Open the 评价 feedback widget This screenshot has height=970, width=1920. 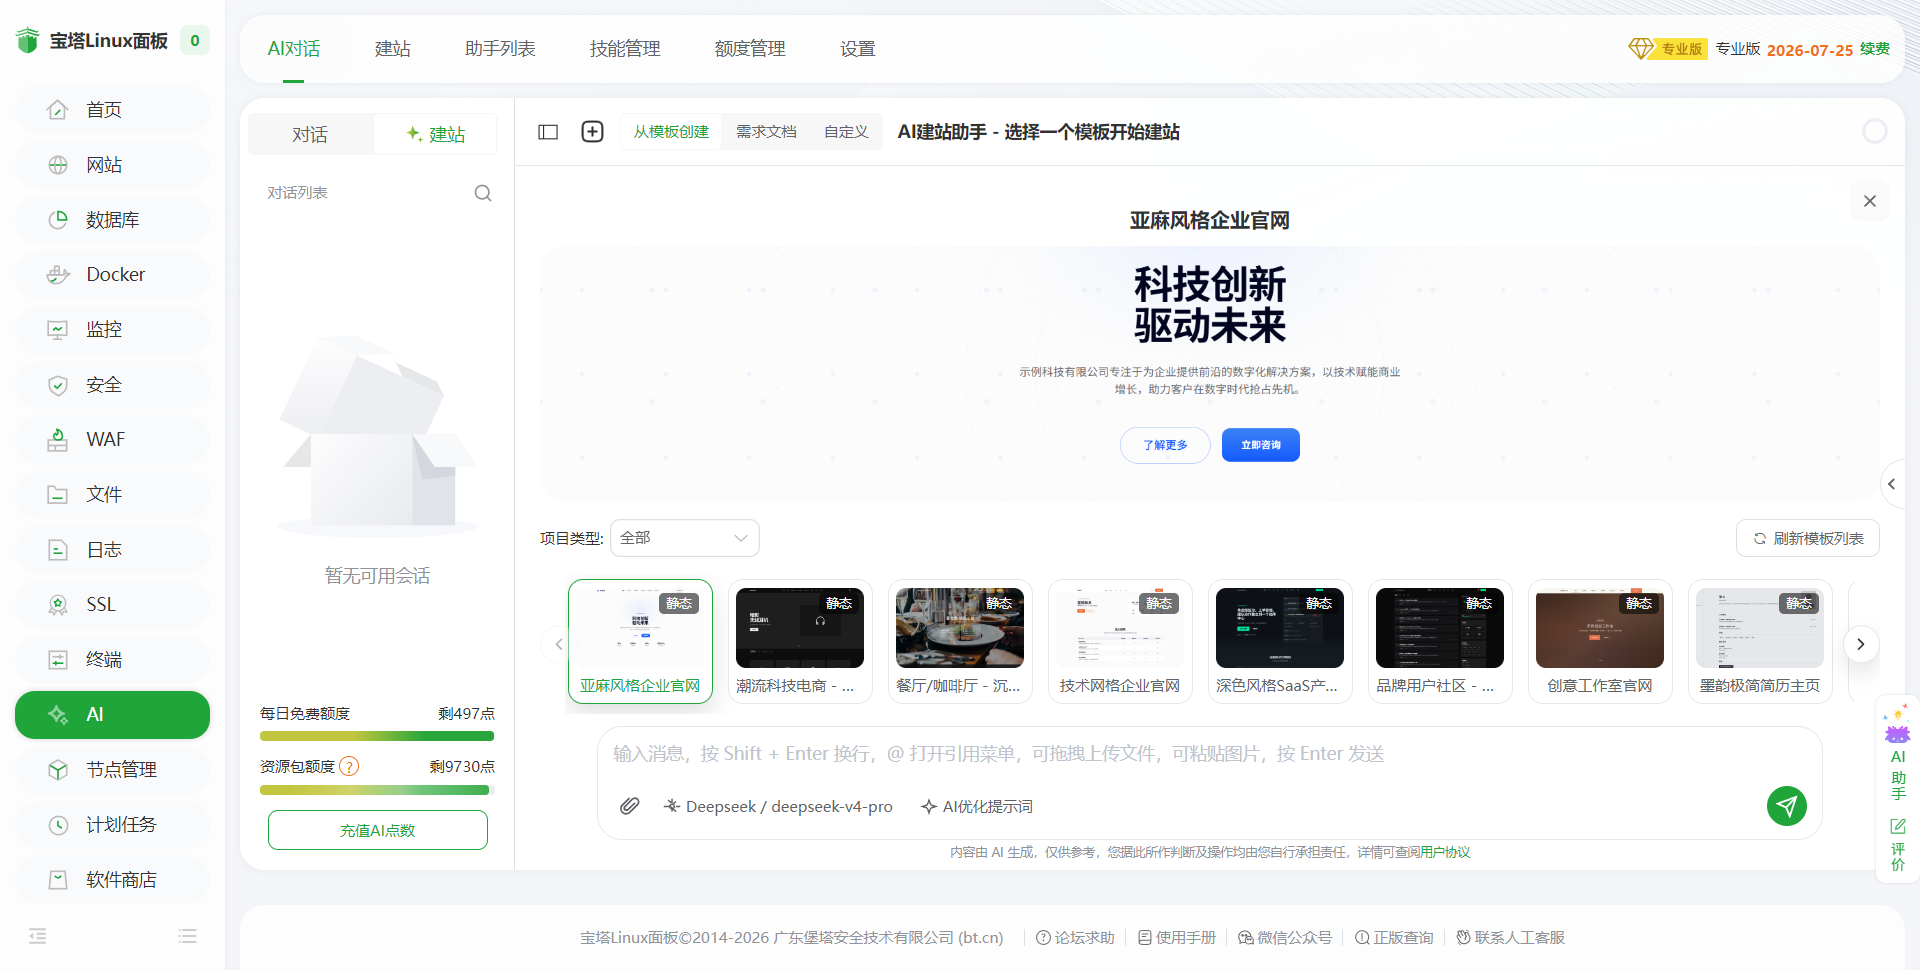point(1898,845)
